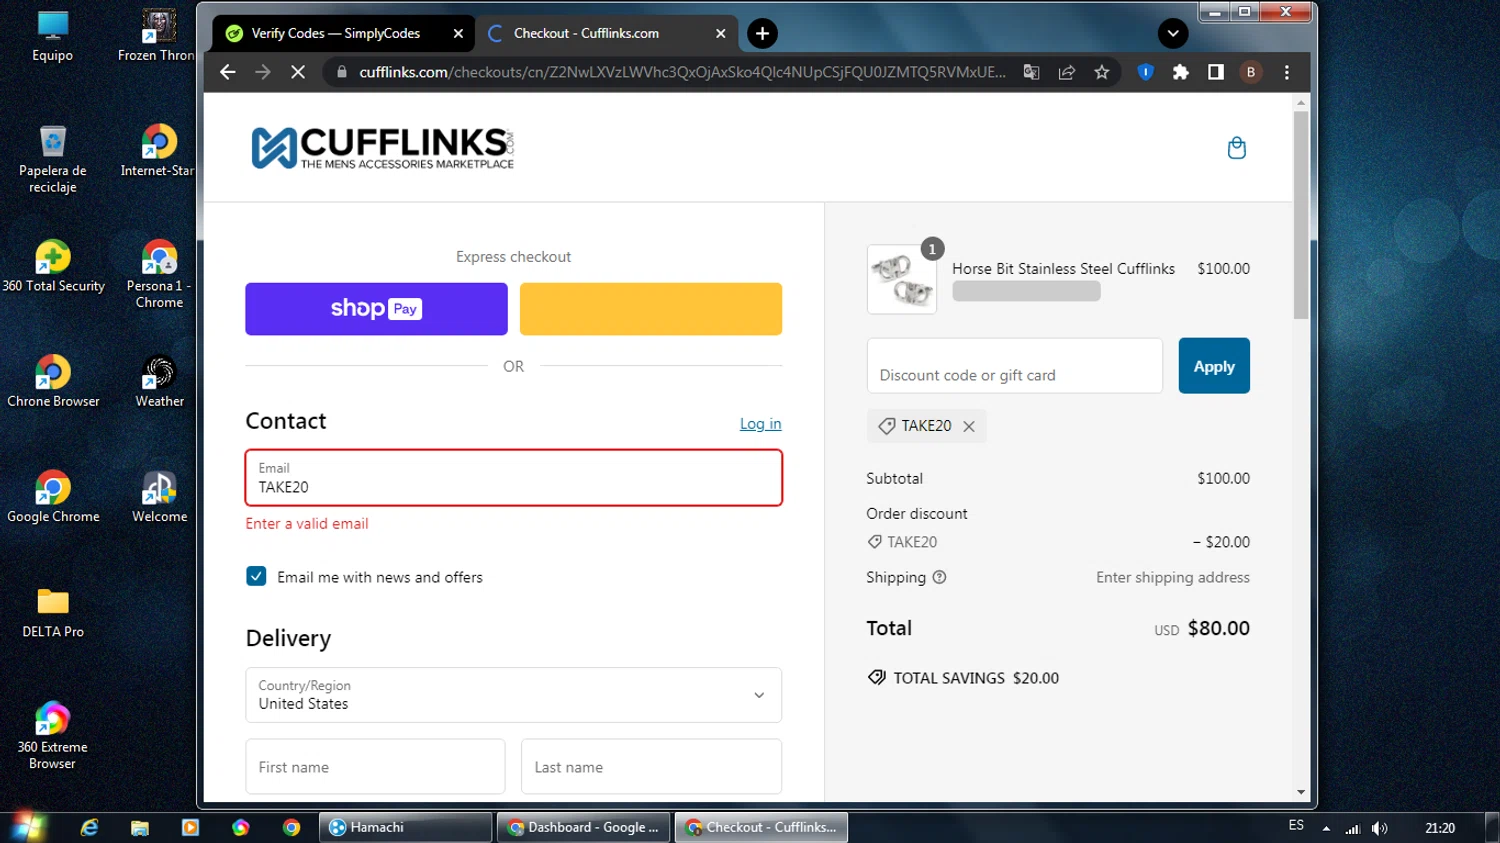Open the tab search dropdown arrow
Image resolution: width=1500 pixels, height=843 pixels.
click(x=1173, y=34)
